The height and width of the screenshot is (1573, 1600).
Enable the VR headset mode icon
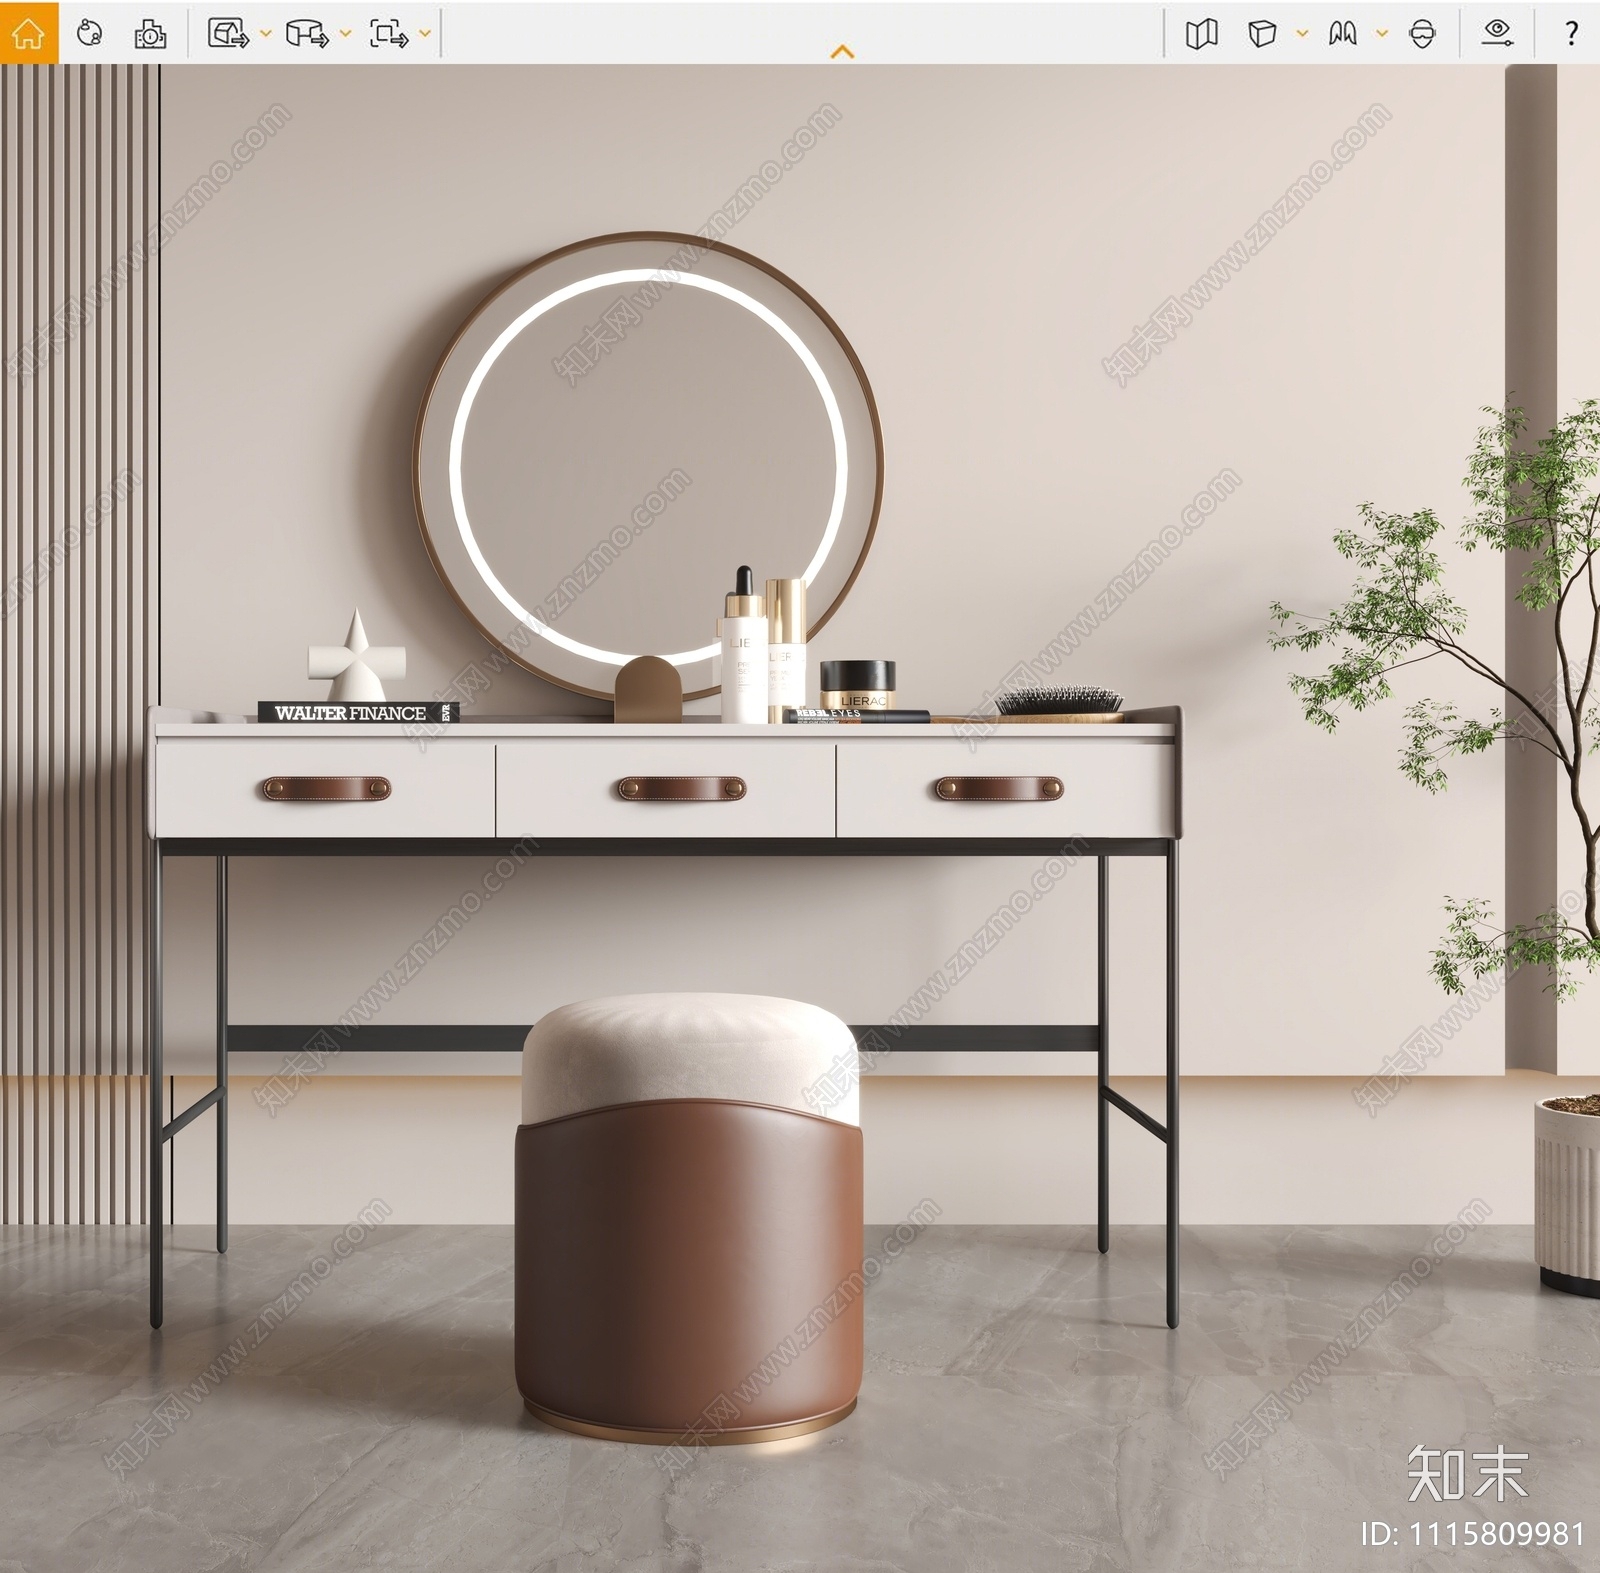coord(1422,34)
